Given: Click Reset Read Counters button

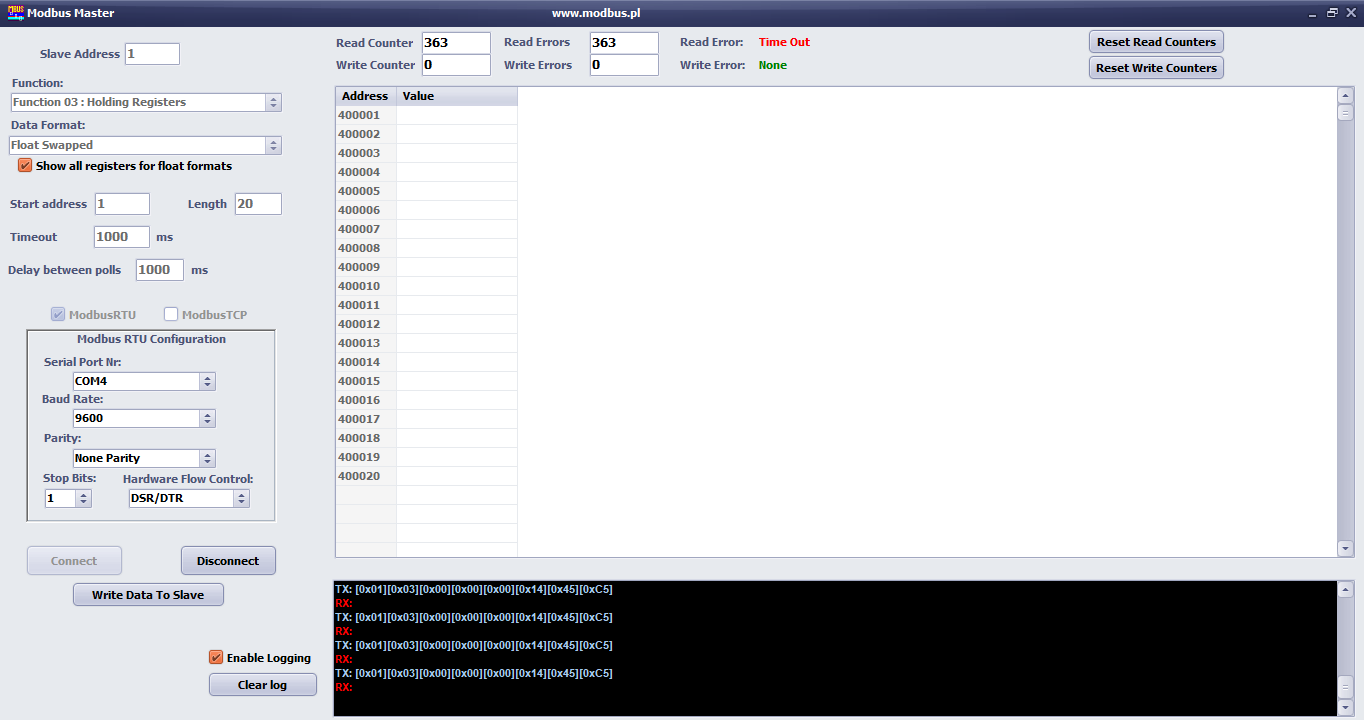Looking at the screenshot, I should [1156, 42].
